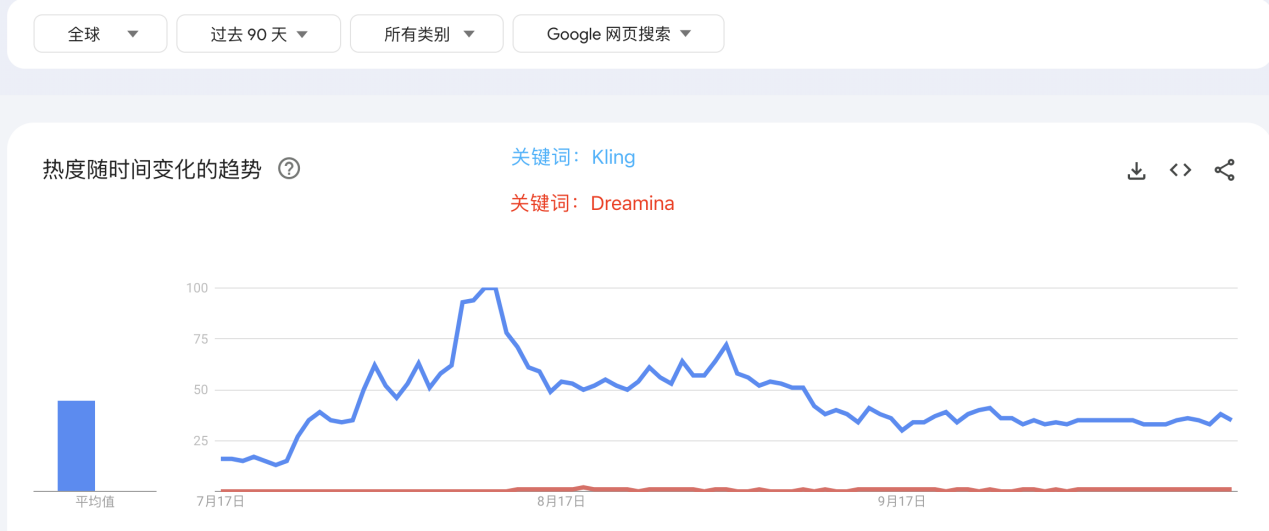Viewport: 1269px width, 531px height.
Task: Click the help icon beside the trend title
Action: [289, 169]
